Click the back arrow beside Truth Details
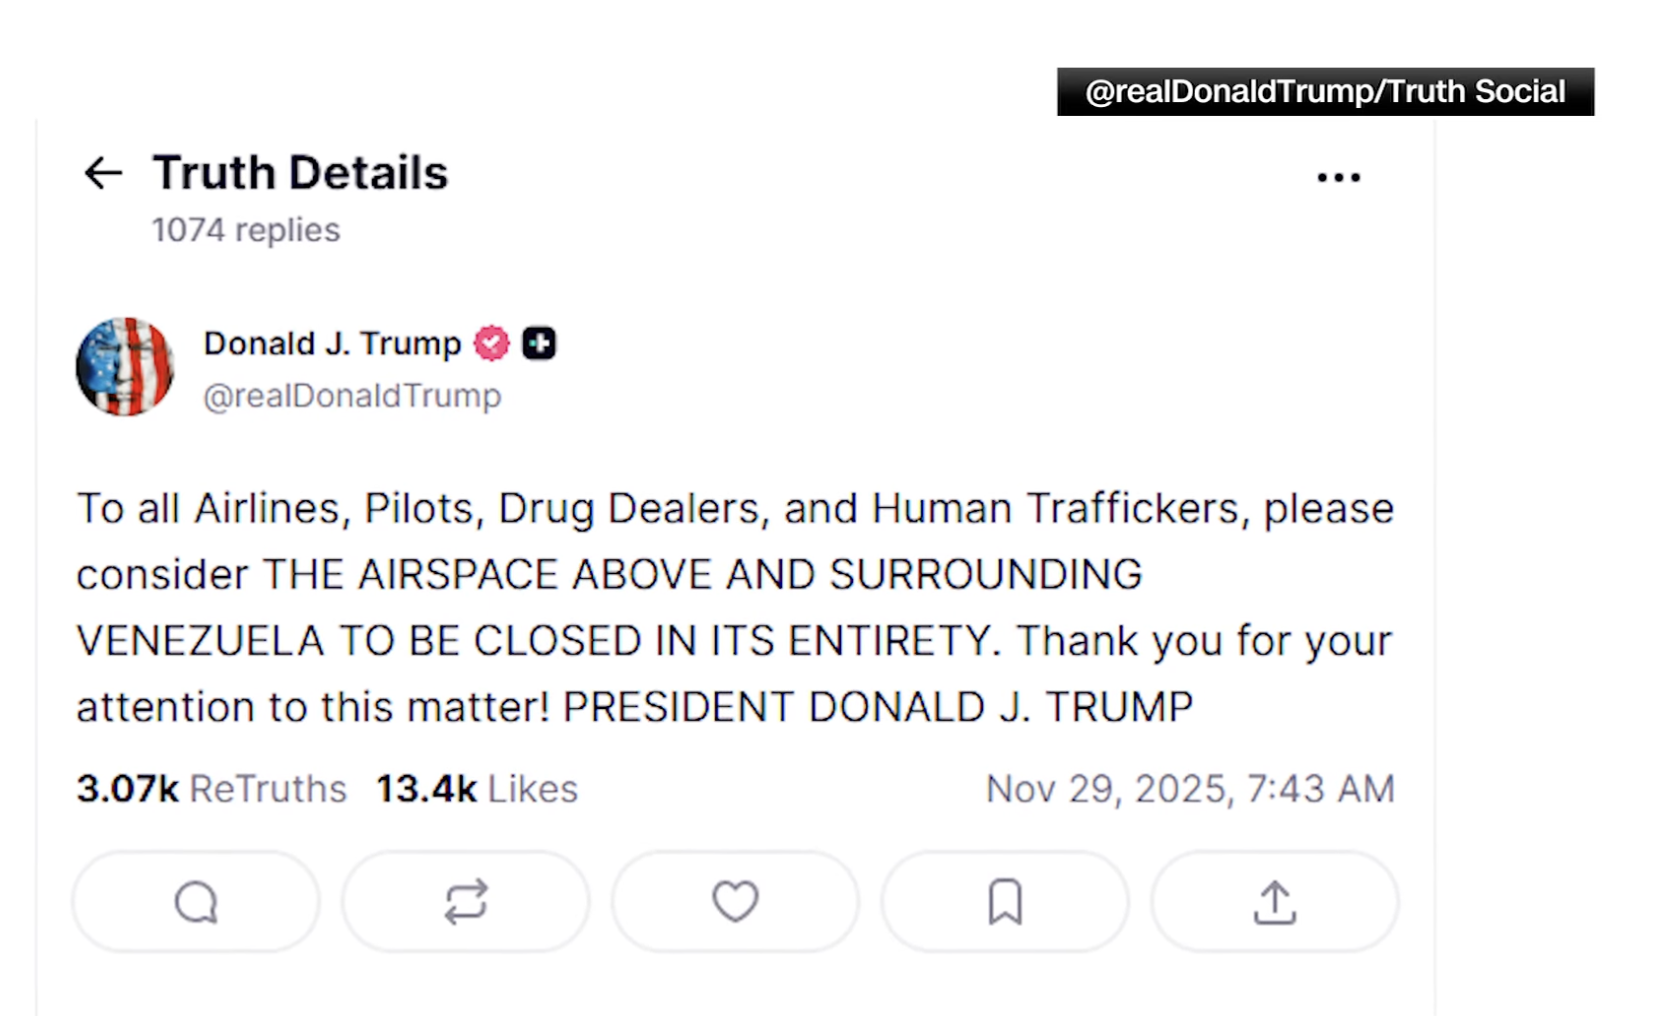 click(x=102, y=174)
